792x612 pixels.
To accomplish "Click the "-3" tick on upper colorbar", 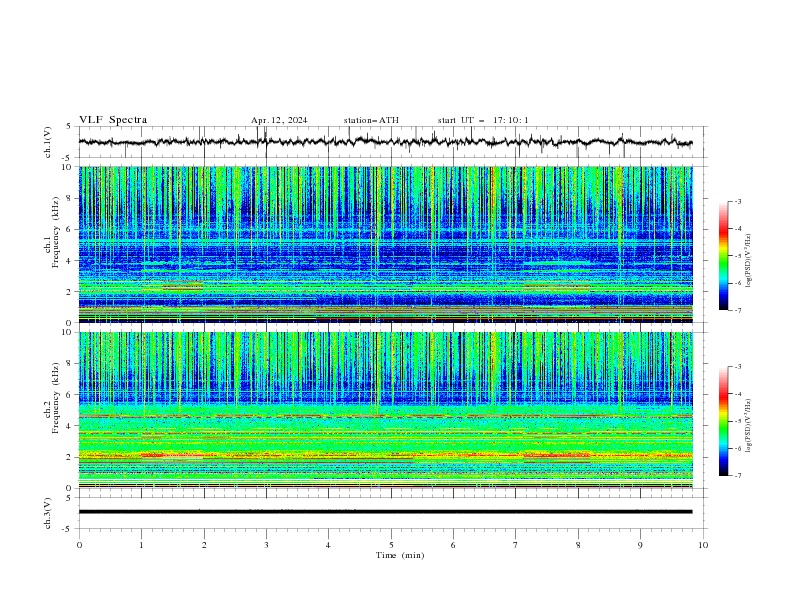I will [x=737, y=201].
